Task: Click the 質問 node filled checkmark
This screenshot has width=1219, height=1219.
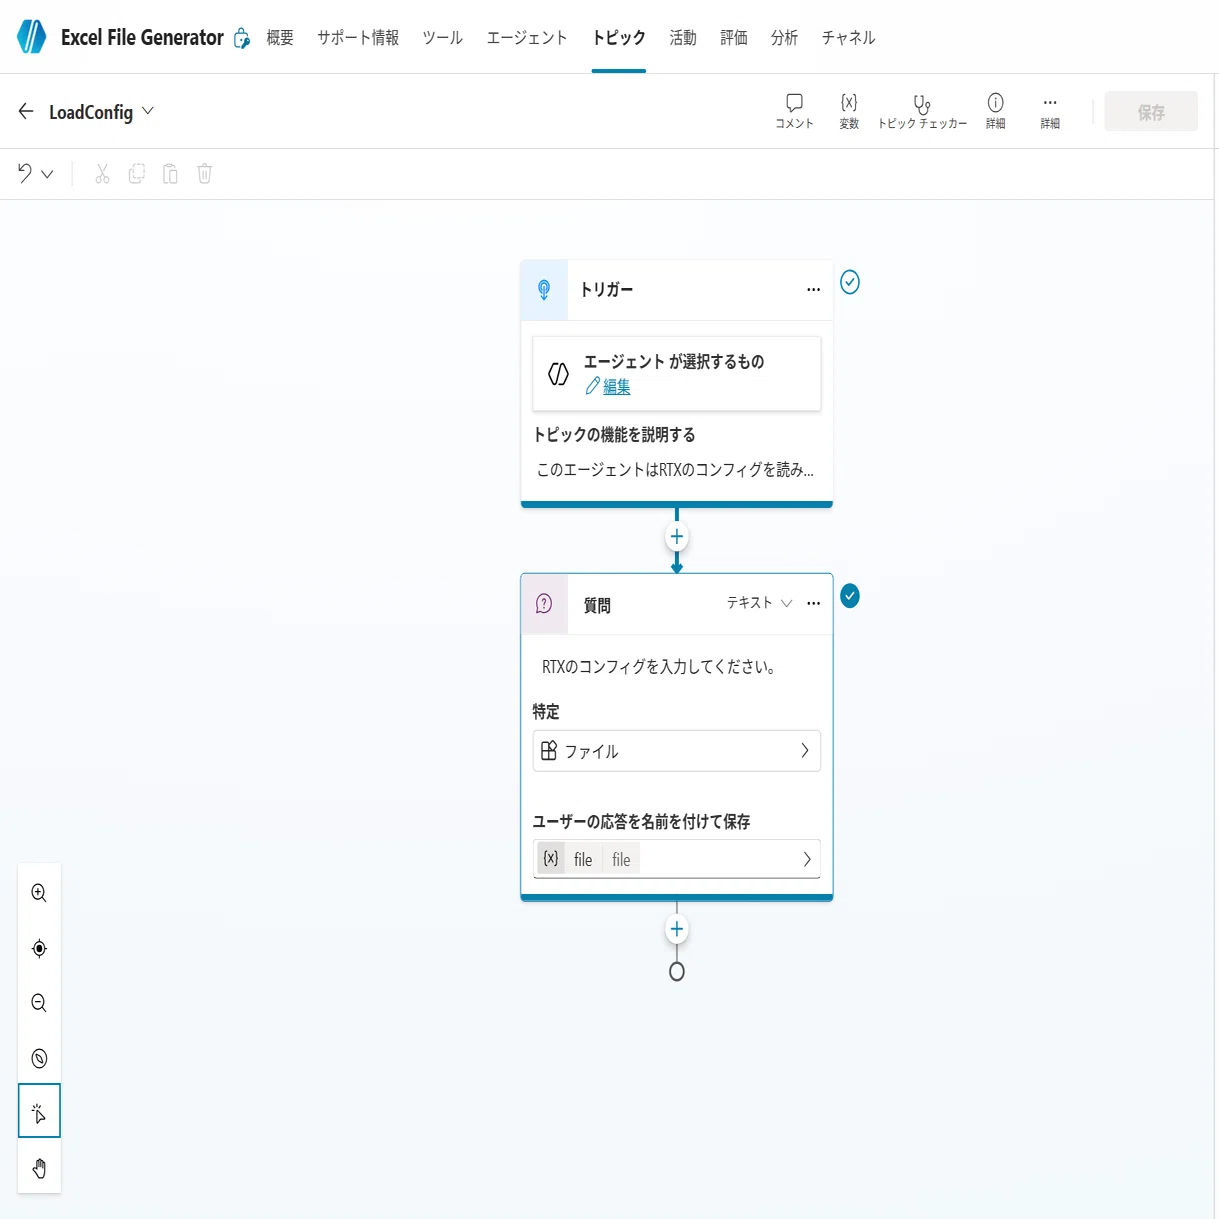Action: 850,596
